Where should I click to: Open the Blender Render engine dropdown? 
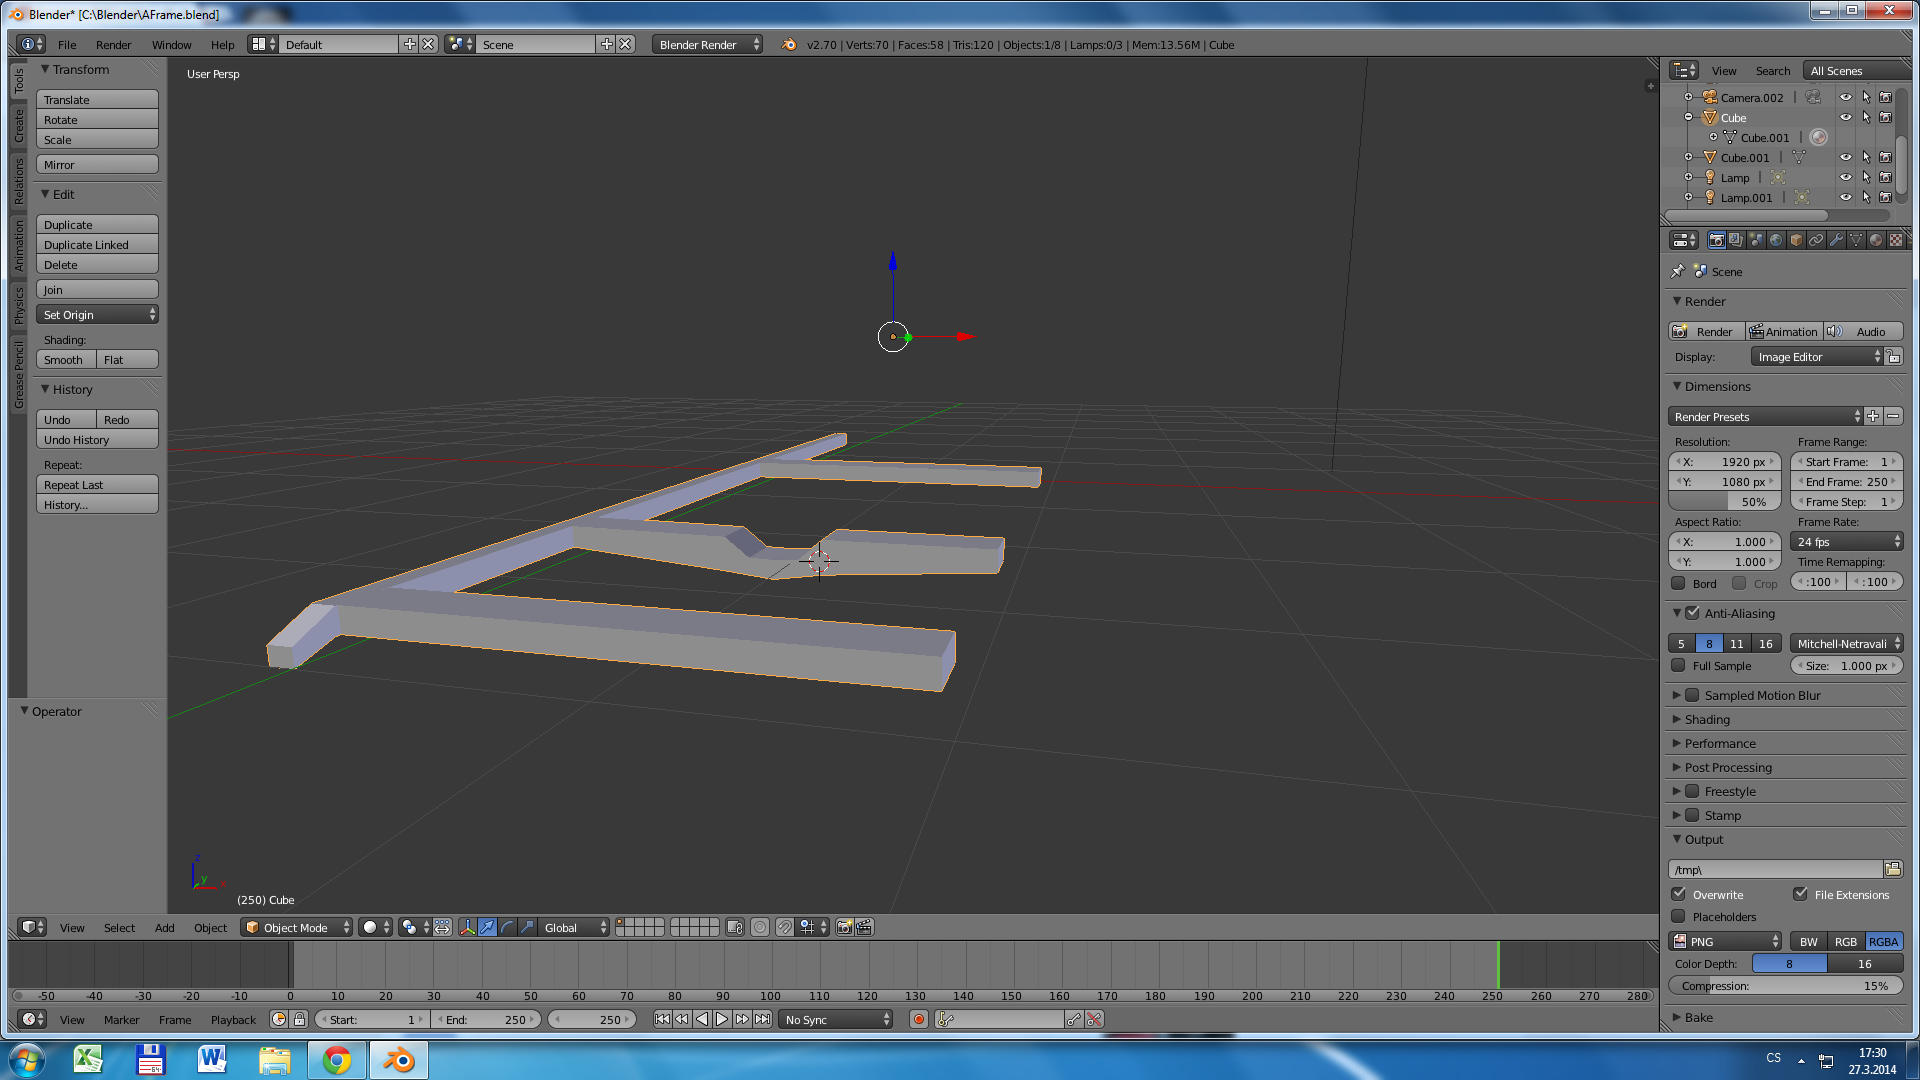tap(707, 44)
